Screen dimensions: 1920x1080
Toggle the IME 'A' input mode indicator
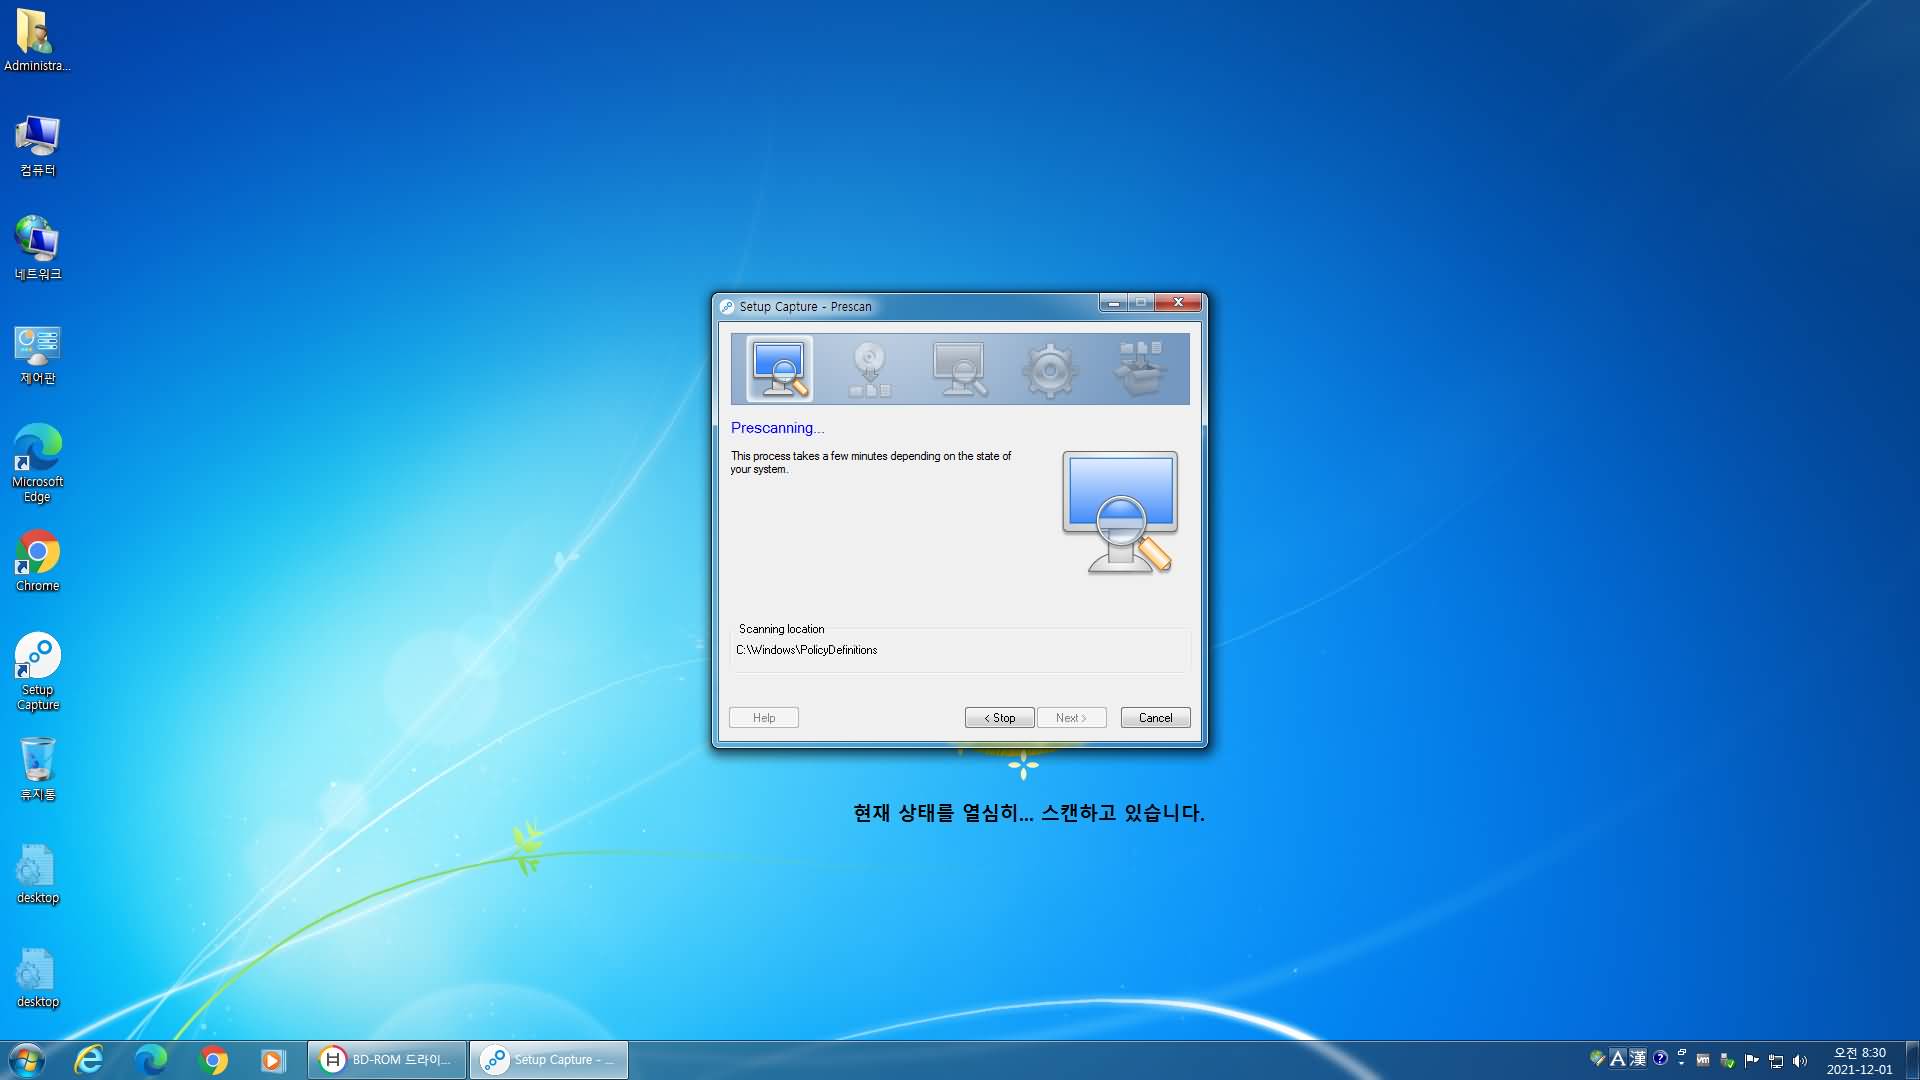coord(1617,1058)
